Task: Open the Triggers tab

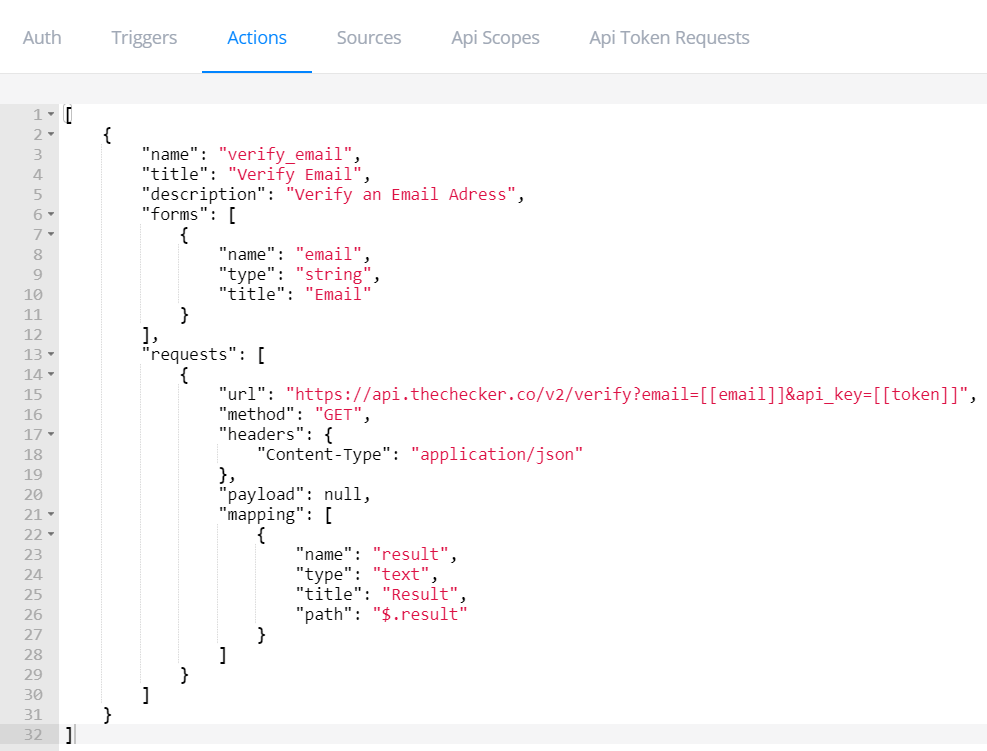Action: point(144,38)
